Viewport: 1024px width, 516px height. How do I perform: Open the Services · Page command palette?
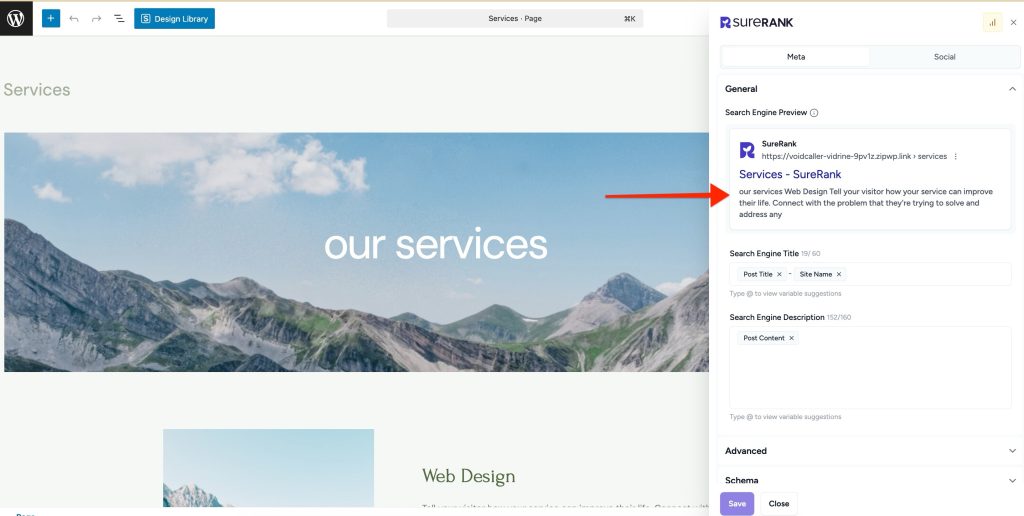[x=515, y=18]
